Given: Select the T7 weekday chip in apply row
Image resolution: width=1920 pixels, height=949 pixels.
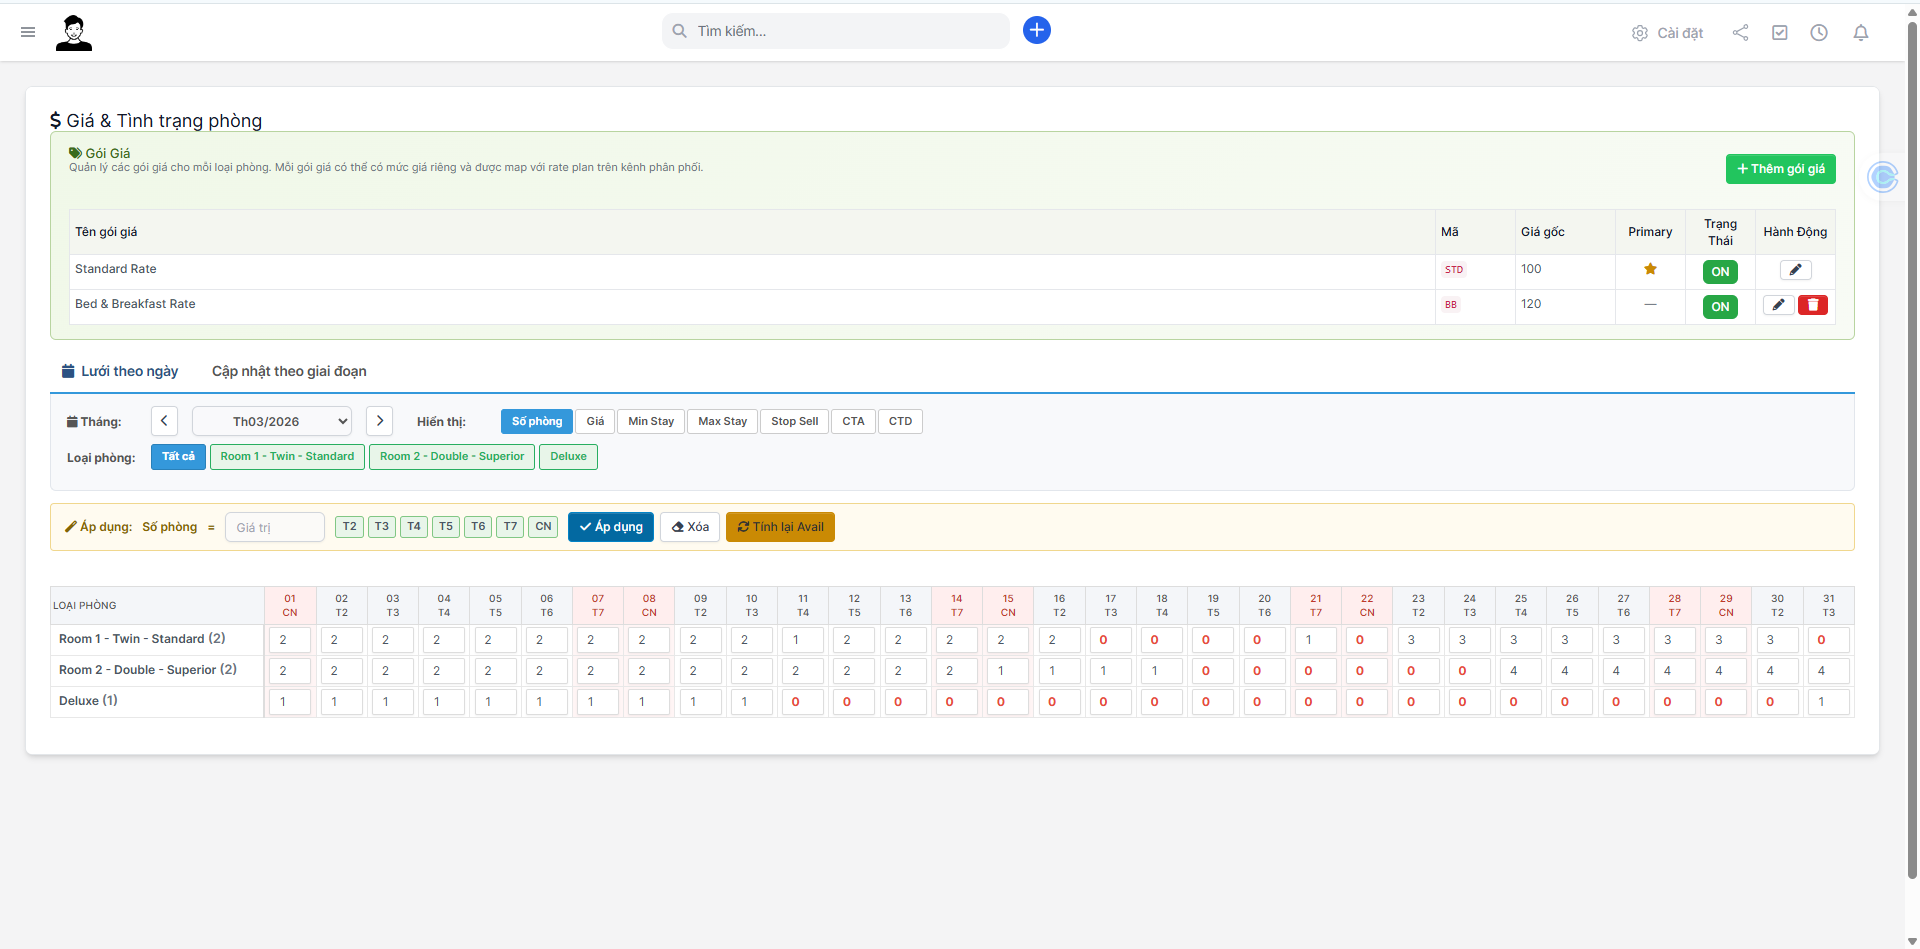Looking at the screenshot, I should tap(510, 527).
